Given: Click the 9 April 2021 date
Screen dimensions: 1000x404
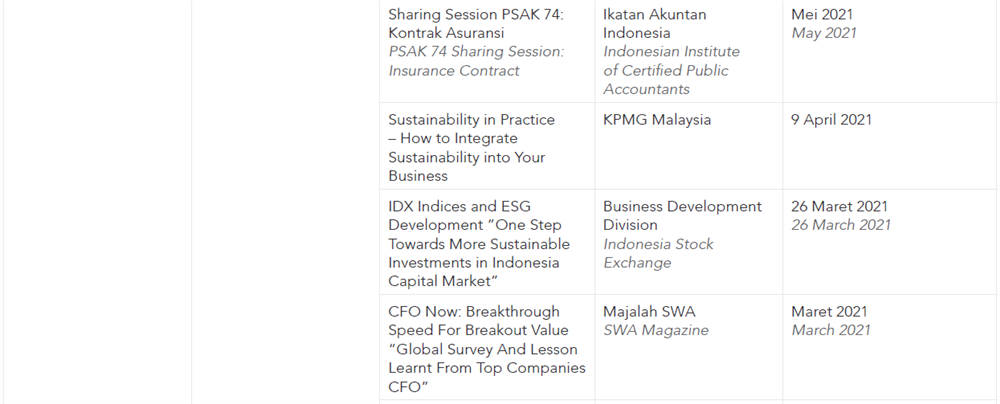Looking at the screenshot, I should click(831, 120).
